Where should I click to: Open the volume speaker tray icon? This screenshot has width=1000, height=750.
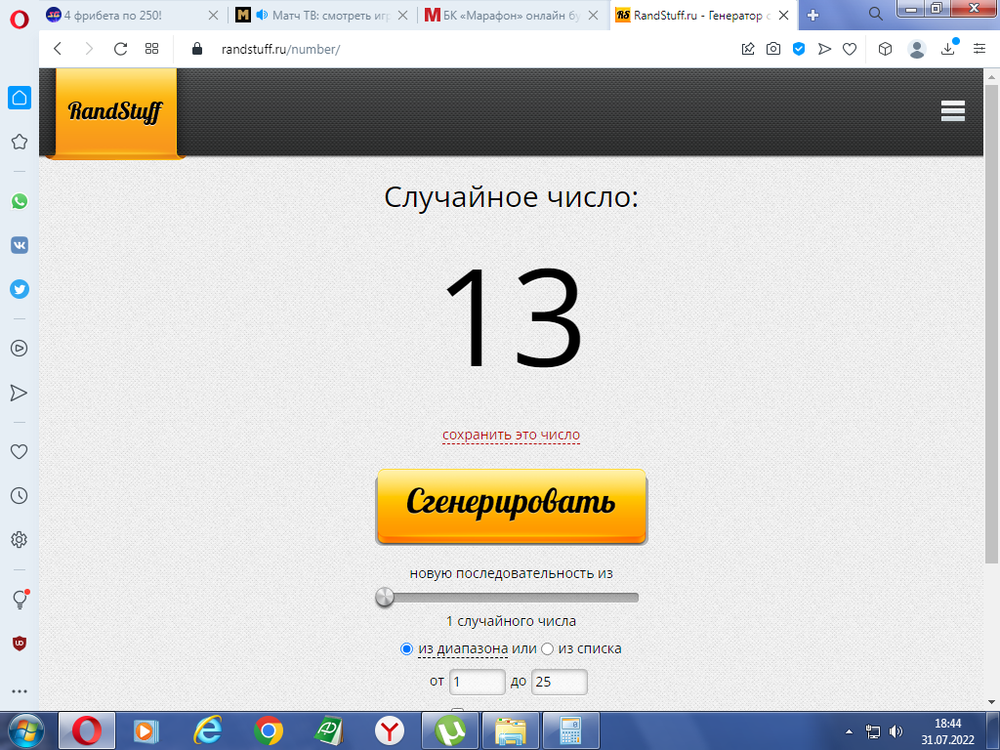click(896, 732)
